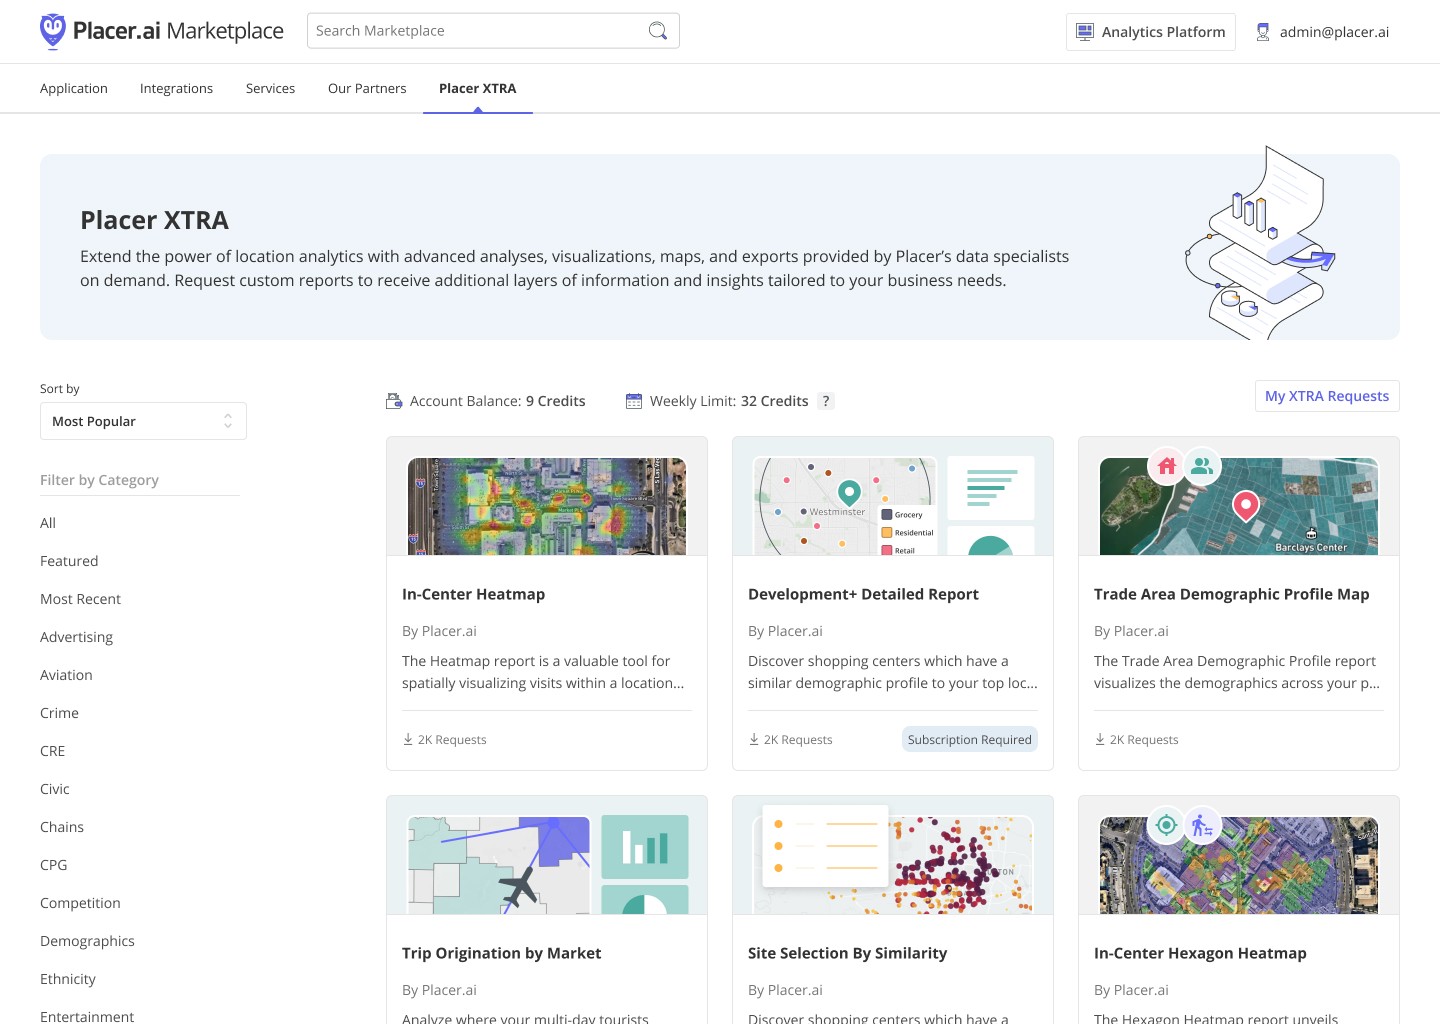Open the Sort by Most Popular dropdown
This screenshot has height=1024, width=1440.
coord(143,421)
